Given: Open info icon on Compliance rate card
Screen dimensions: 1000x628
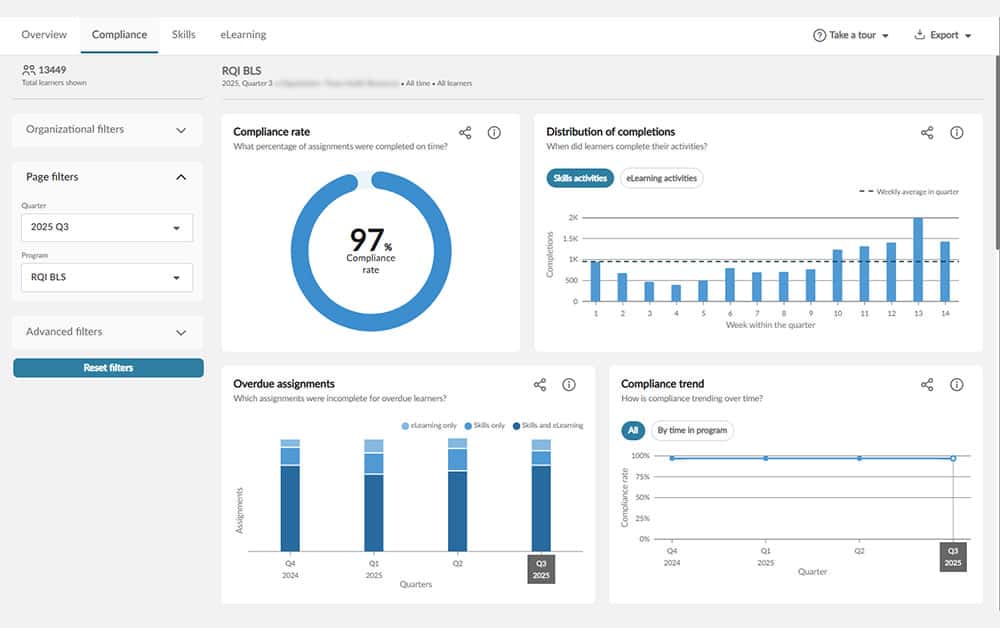Looking at the screenshot, I should coord(494,133).
